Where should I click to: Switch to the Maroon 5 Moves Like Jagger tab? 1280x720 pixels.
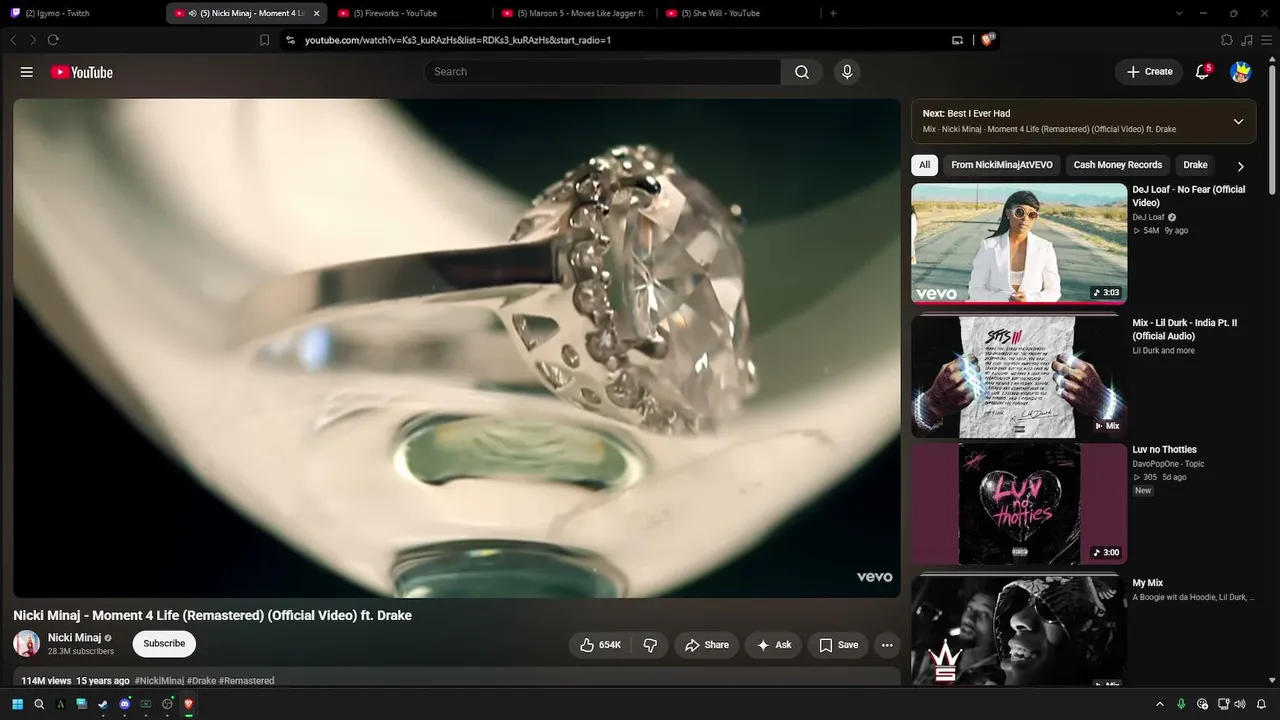click(x=574, y=13)
